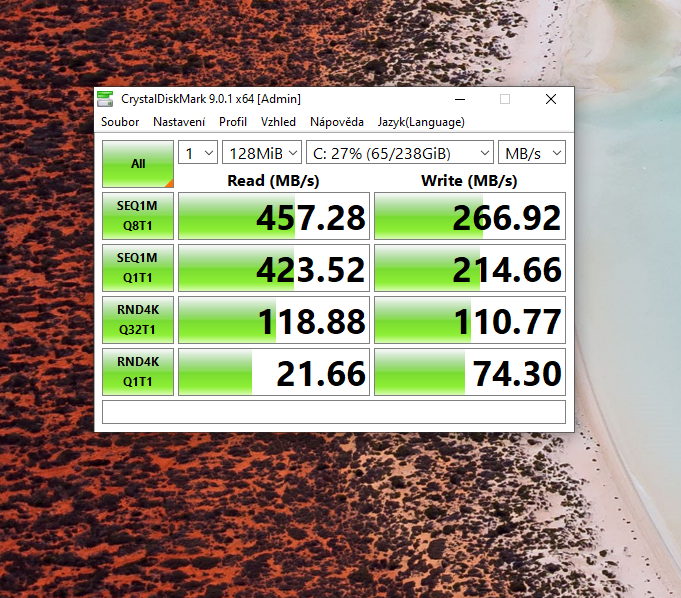Click the 21.66 read result

tap(274, 372)
